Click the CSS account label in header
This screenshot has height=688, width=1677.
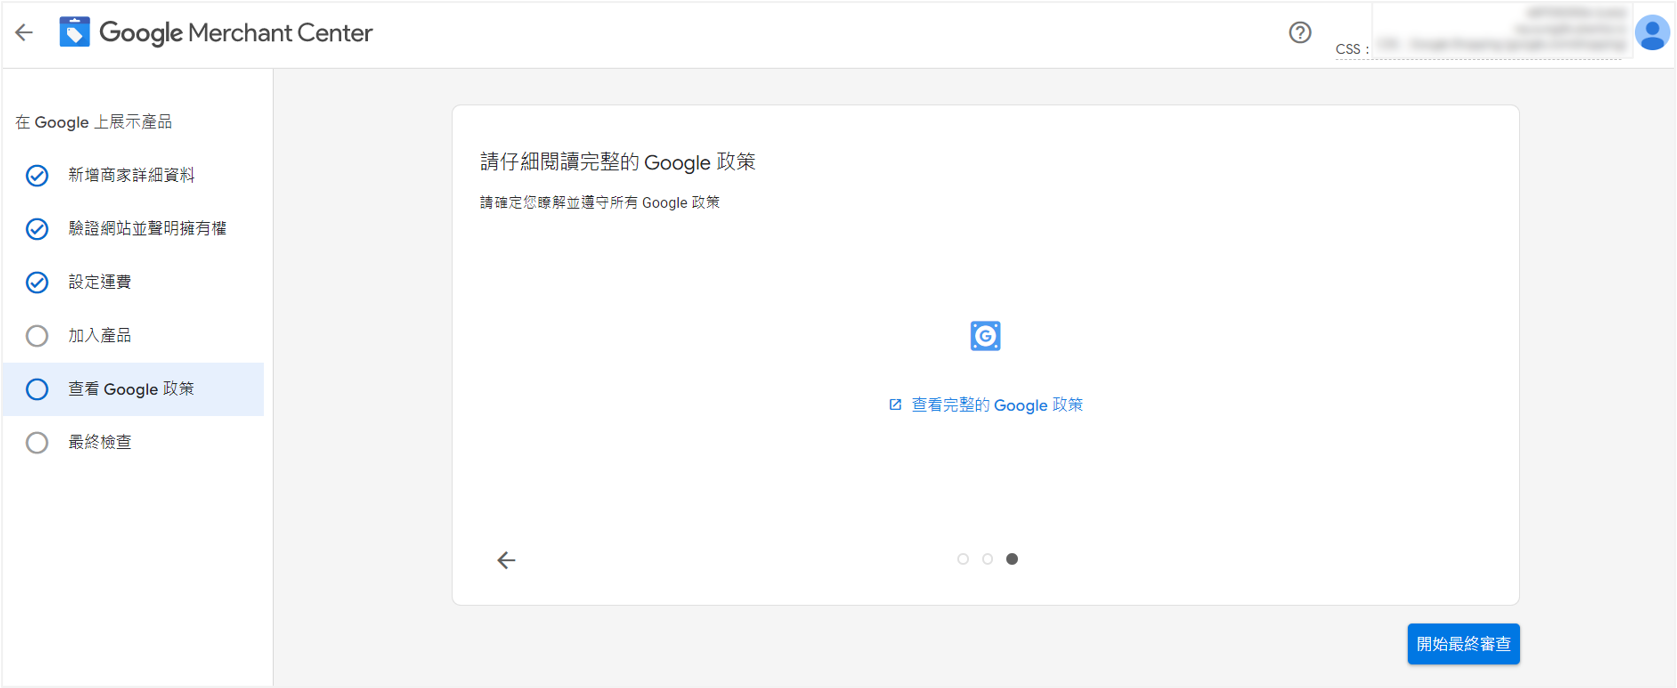tap(1352, 49)
